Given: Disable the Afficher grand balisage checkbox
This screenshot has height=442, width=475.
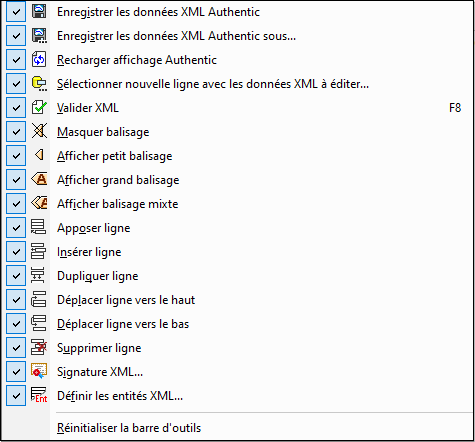Looking at the screenshot, I should point(16,180).
